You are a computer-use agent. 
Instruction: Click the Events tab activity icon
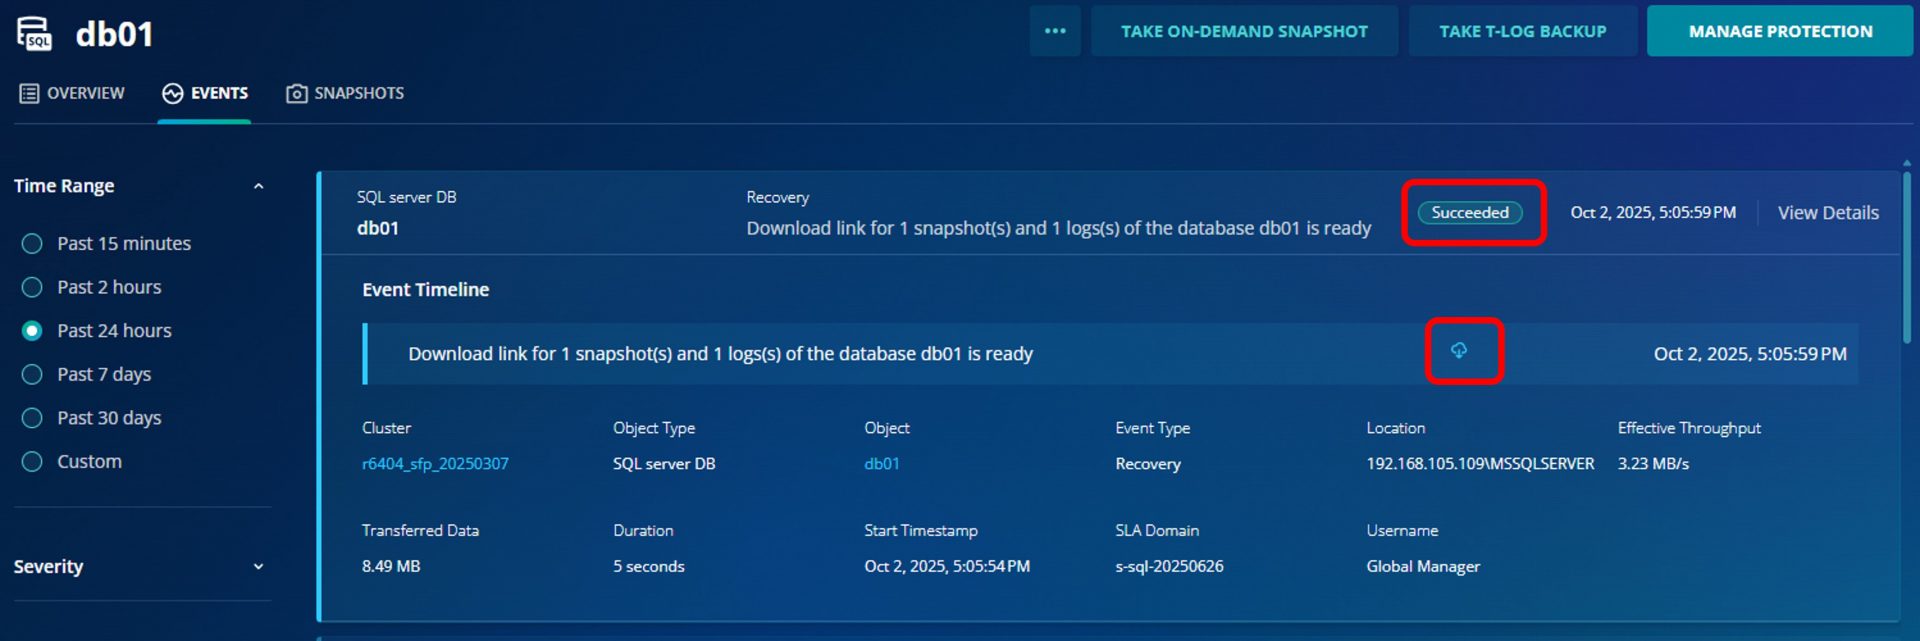(x=173, y=93)
